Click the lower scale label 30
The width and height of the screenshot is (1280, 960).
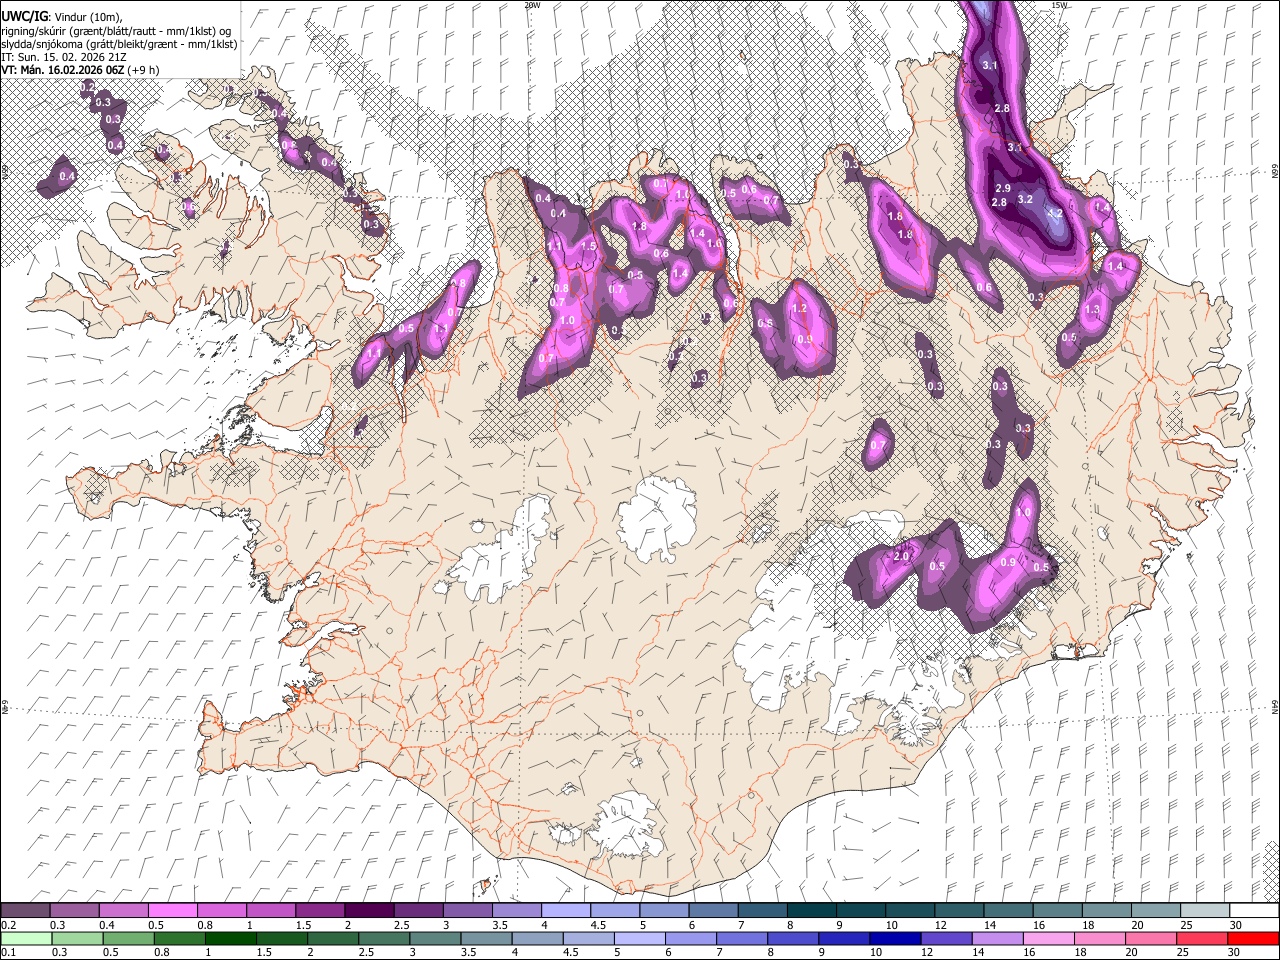click(1233, 952)
